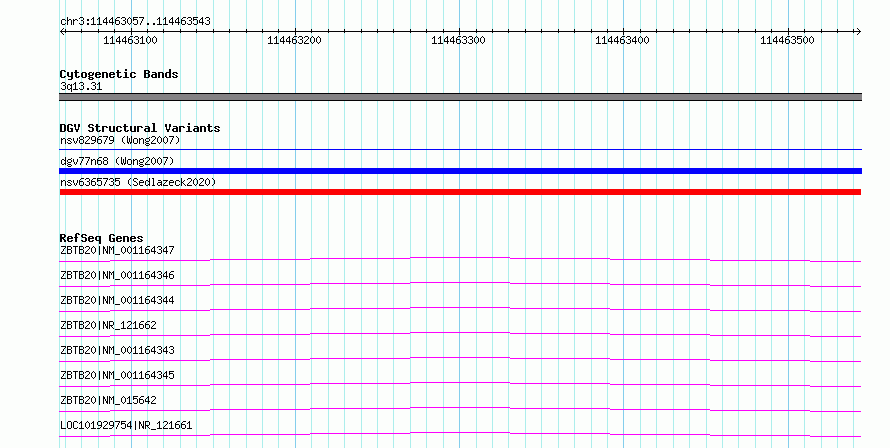Click ruler position 114463400
Image resolution: width=890 pixels, height=448 pixels.
[x=623, y=40]
